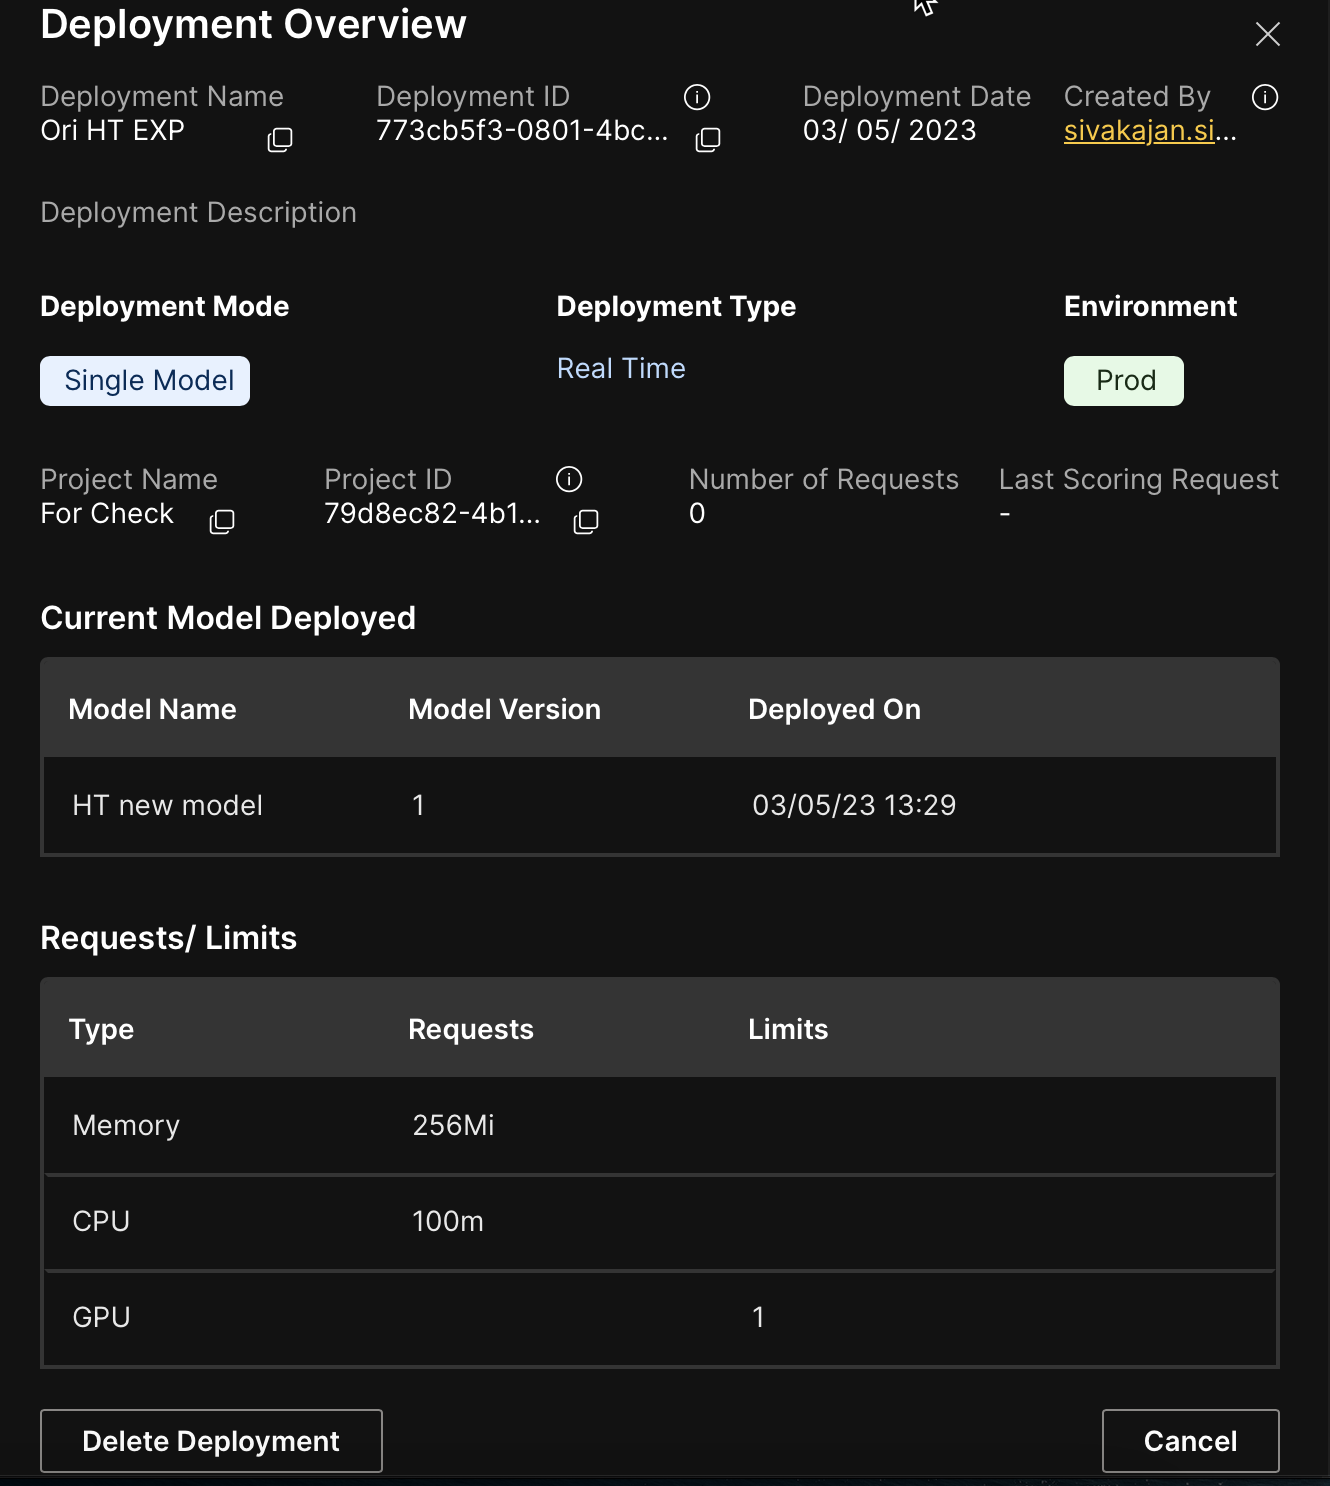
Task: Copy the project name For Check
Action: click(x=222, y=521)
